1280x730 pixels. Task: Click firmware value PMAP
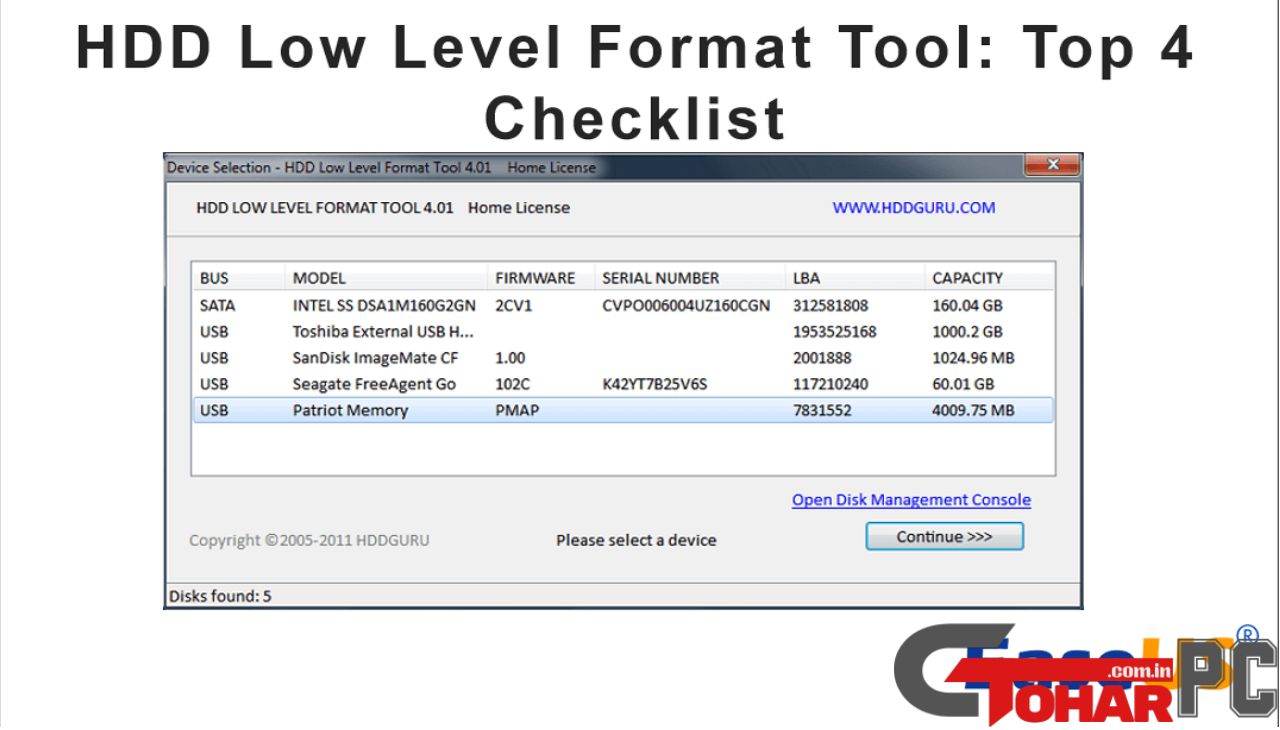coord(517,410)
